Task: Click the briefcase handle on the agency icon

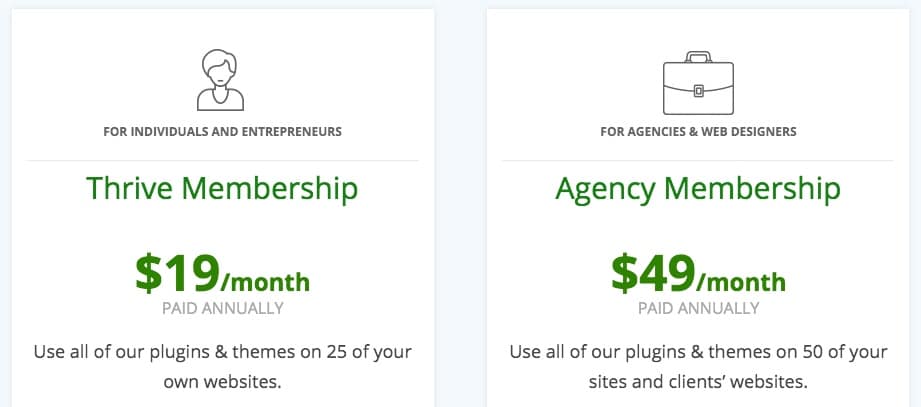Action: pyautogui.click(x=698, y=58)
